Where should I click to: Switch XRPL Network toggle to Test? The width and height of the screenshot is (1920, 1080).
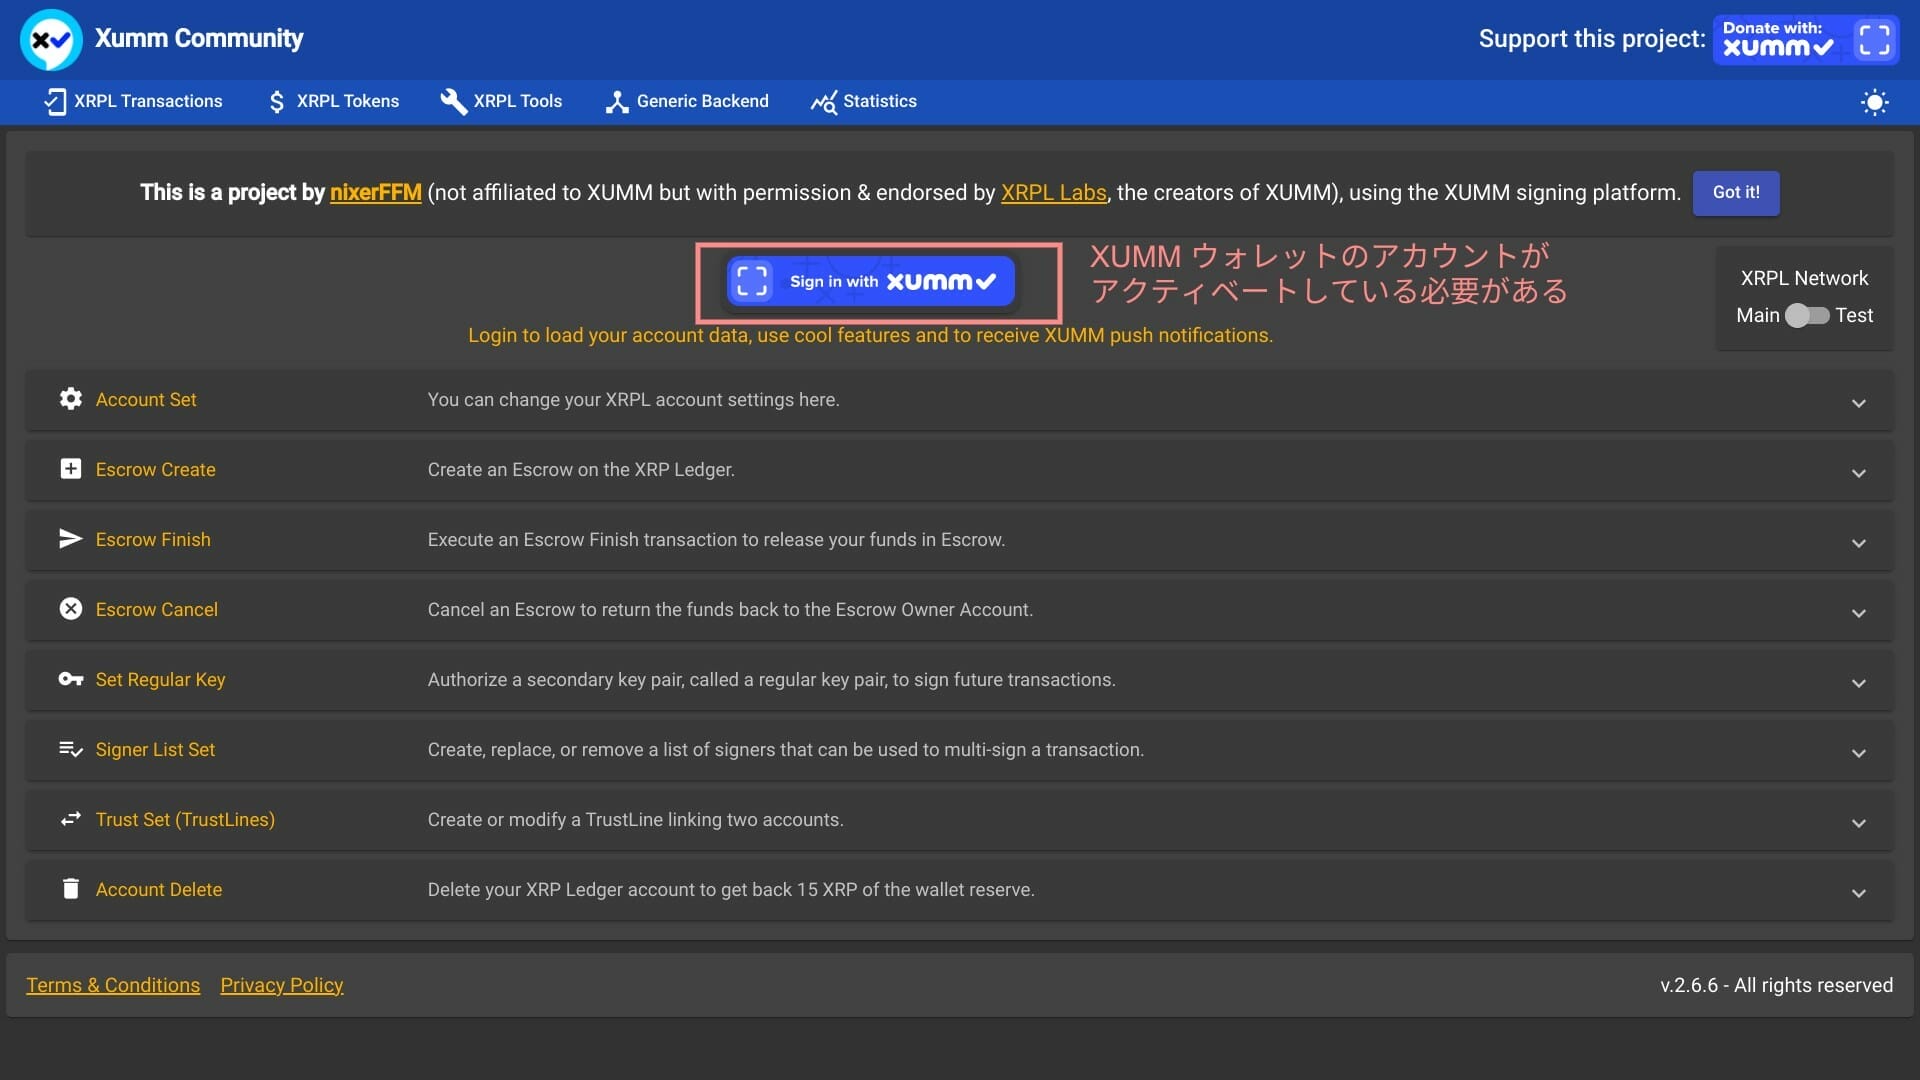tap(1807, 315)
